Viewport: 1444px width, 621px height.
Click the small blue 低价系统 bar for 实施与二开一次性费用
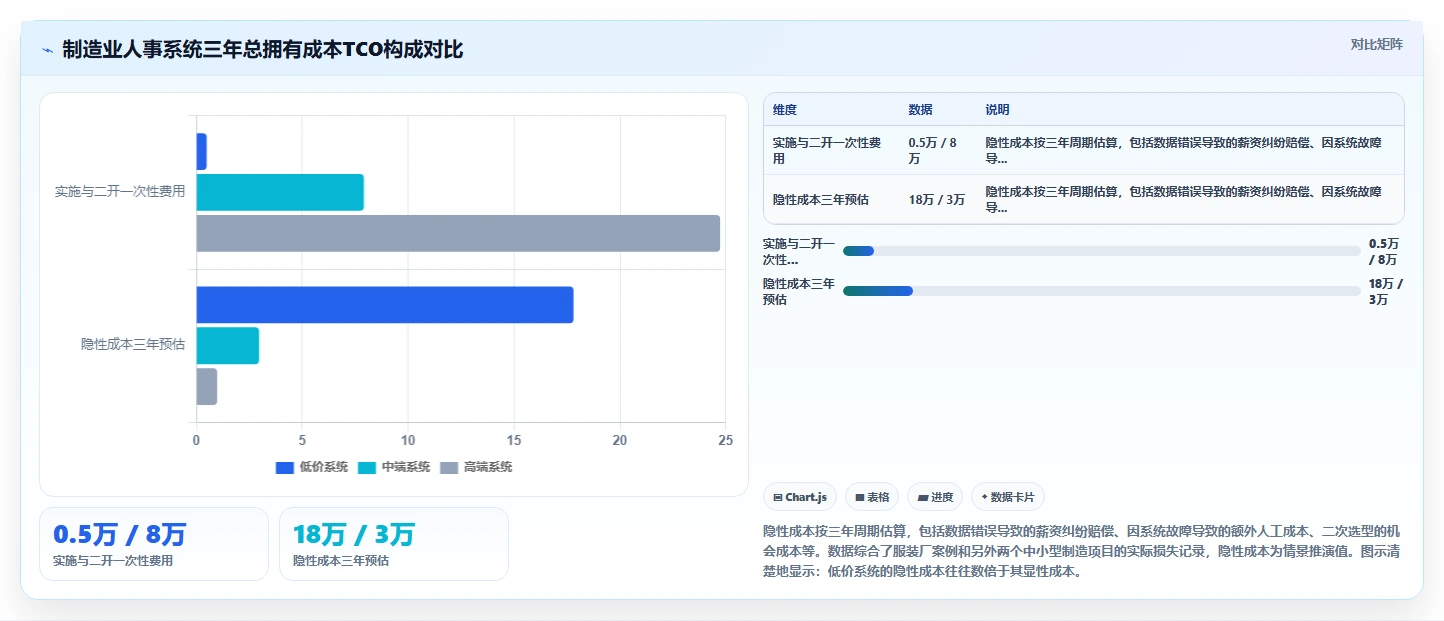(201, 151)
